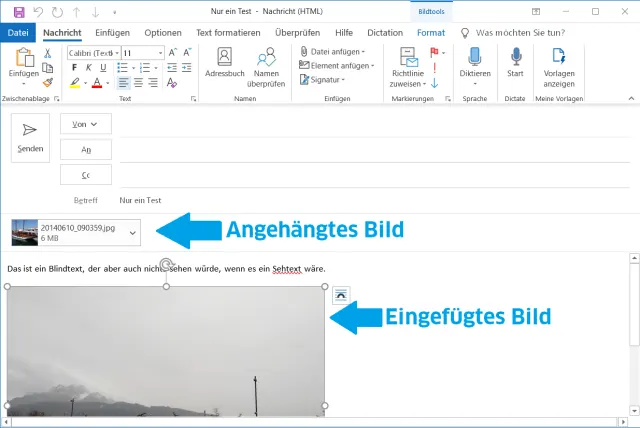Decrease the font size
640x428 pixels.
point(187,53)
